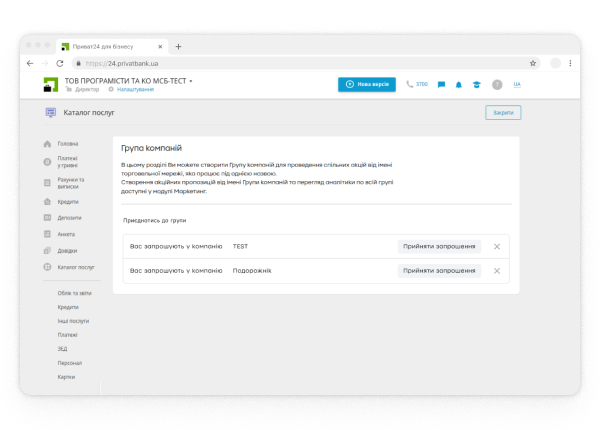Screen dimensions: 600x430
Task: Select Каталог послуг in the sidebar
Action: click(75, 268)
